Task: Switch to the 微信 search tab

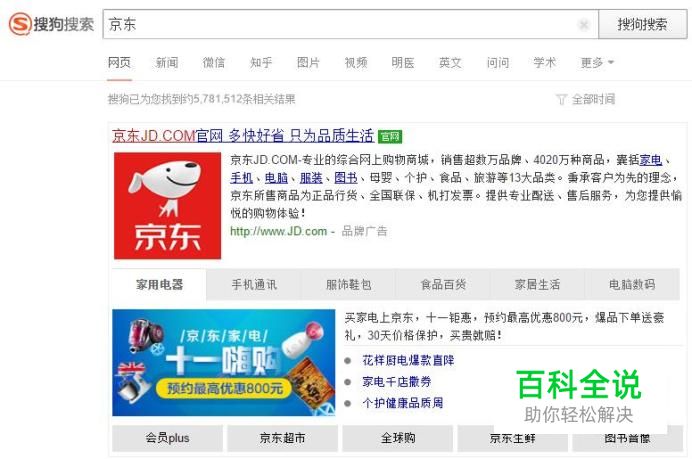Action: (214, 63)
